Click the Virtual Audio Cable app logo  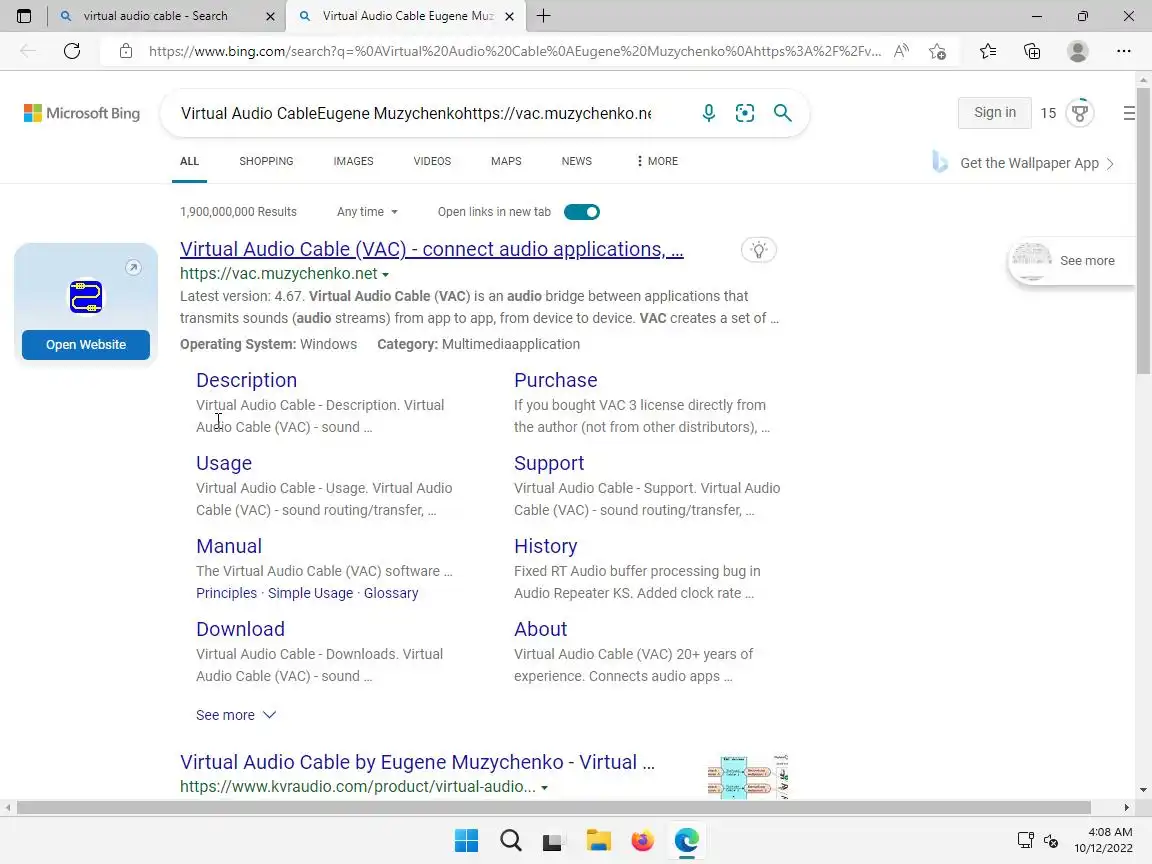tap(86, 298)
